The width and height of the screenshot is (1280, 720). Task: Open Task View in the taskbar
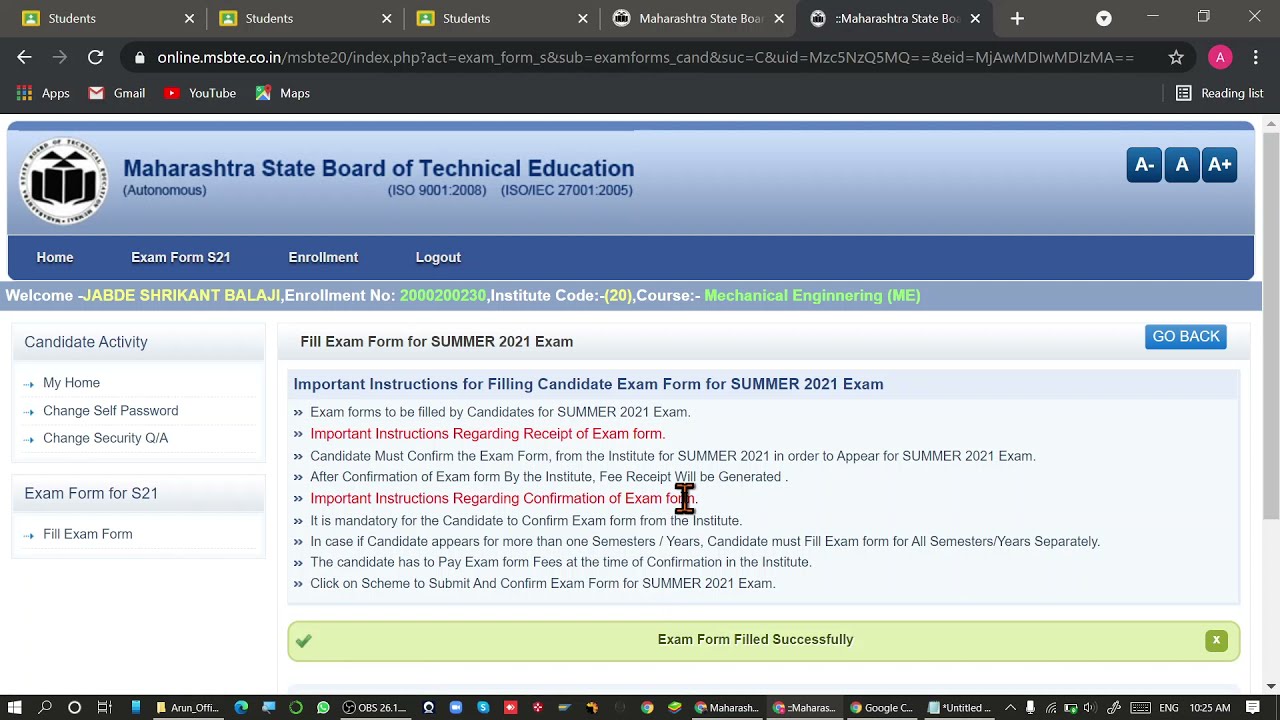pos(104,707)
